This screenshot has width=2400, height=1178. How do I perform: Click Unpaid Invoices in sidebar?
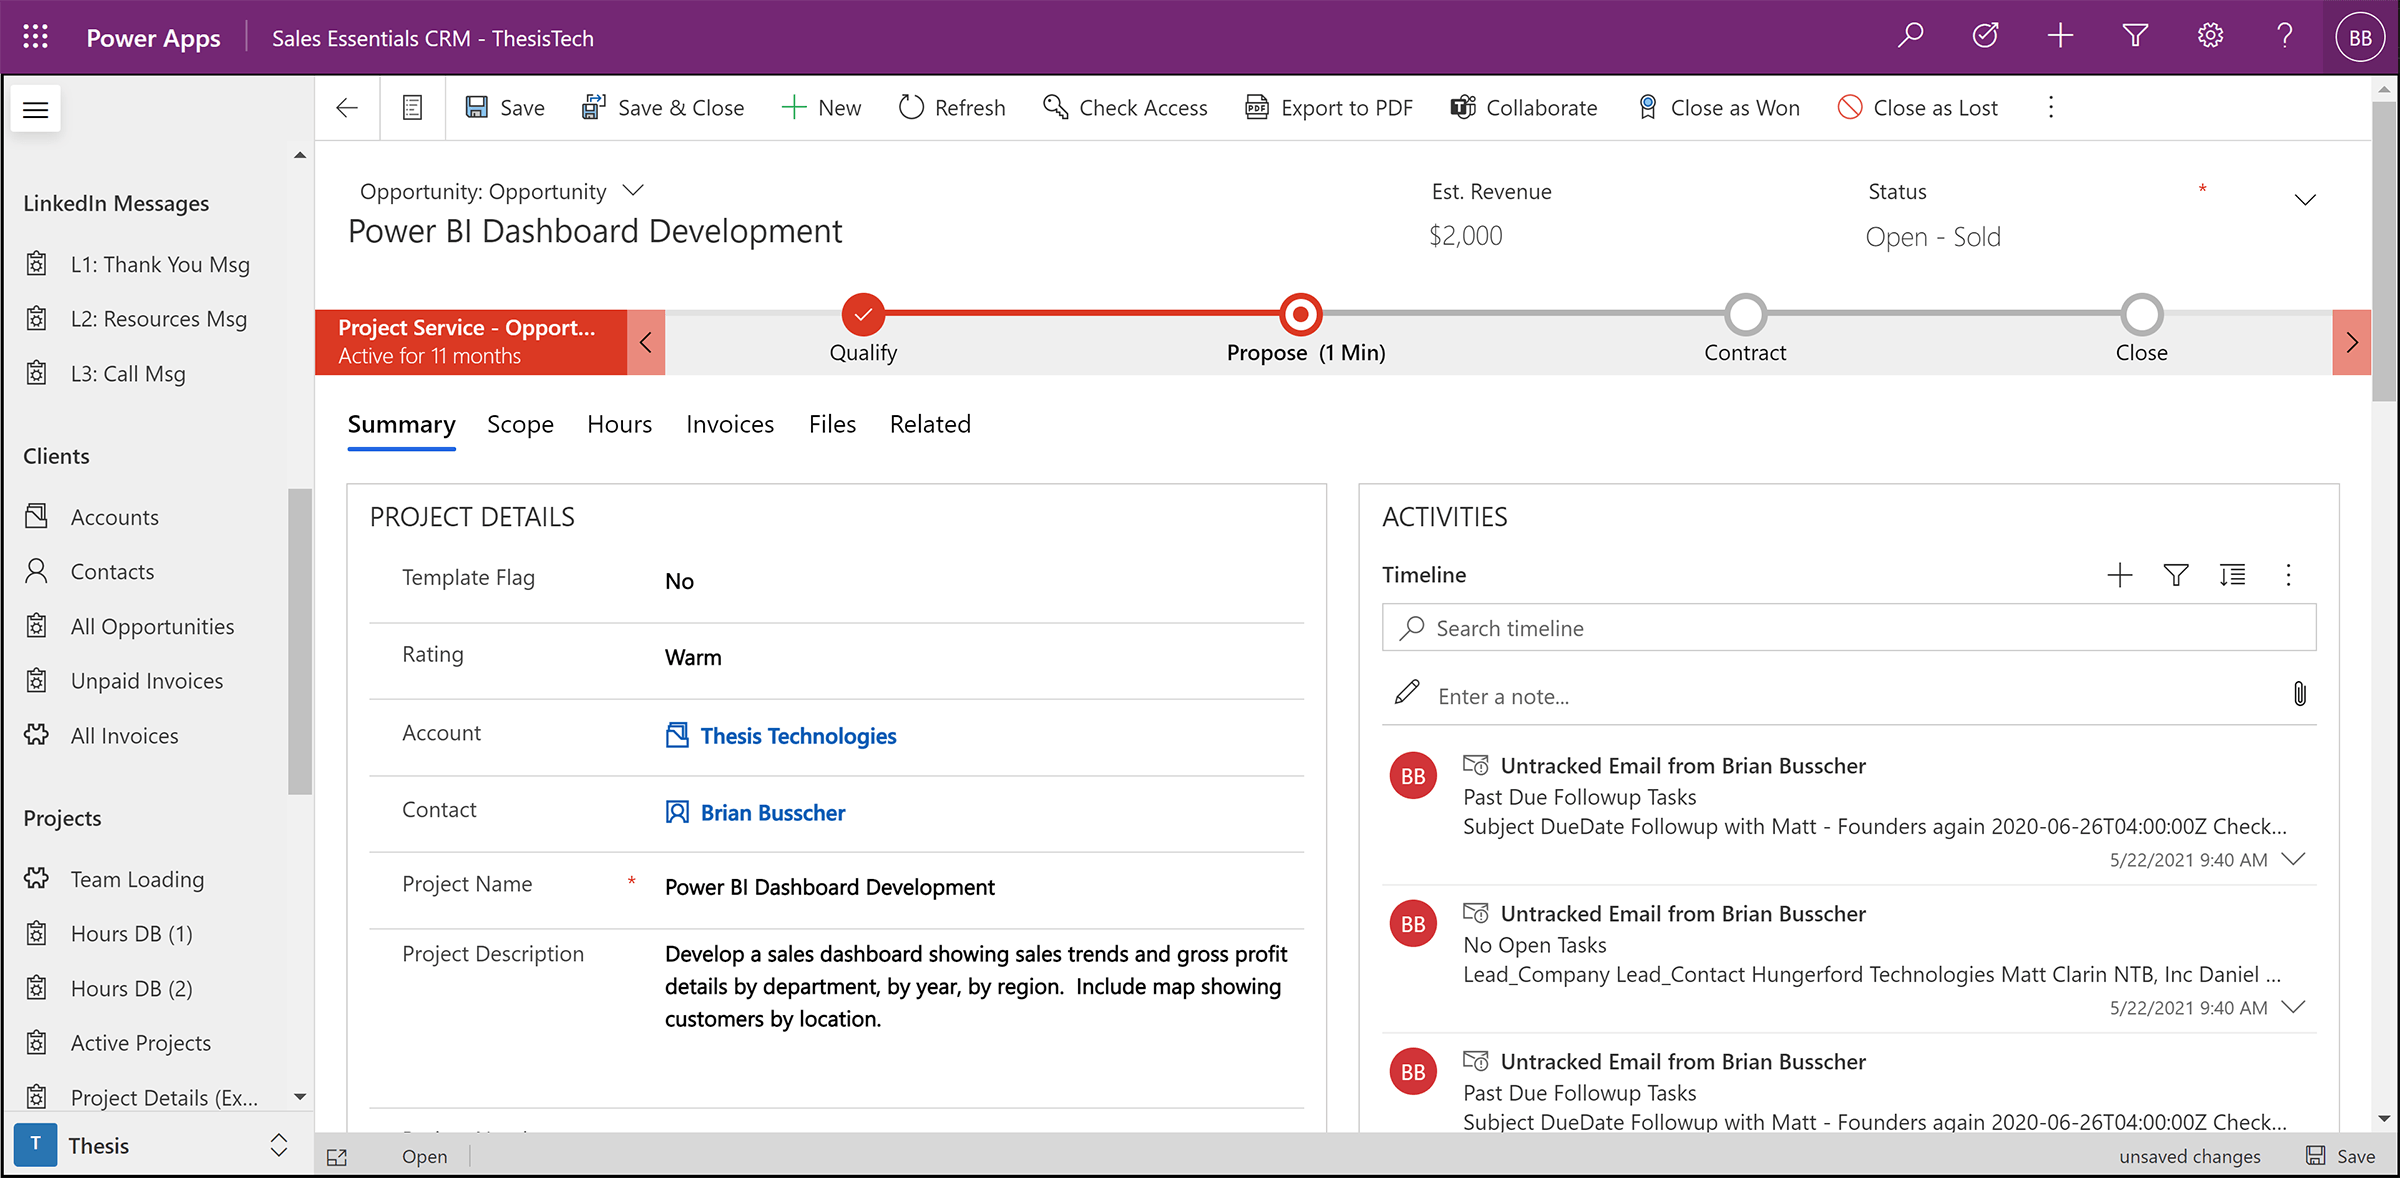tap(147, 681)
